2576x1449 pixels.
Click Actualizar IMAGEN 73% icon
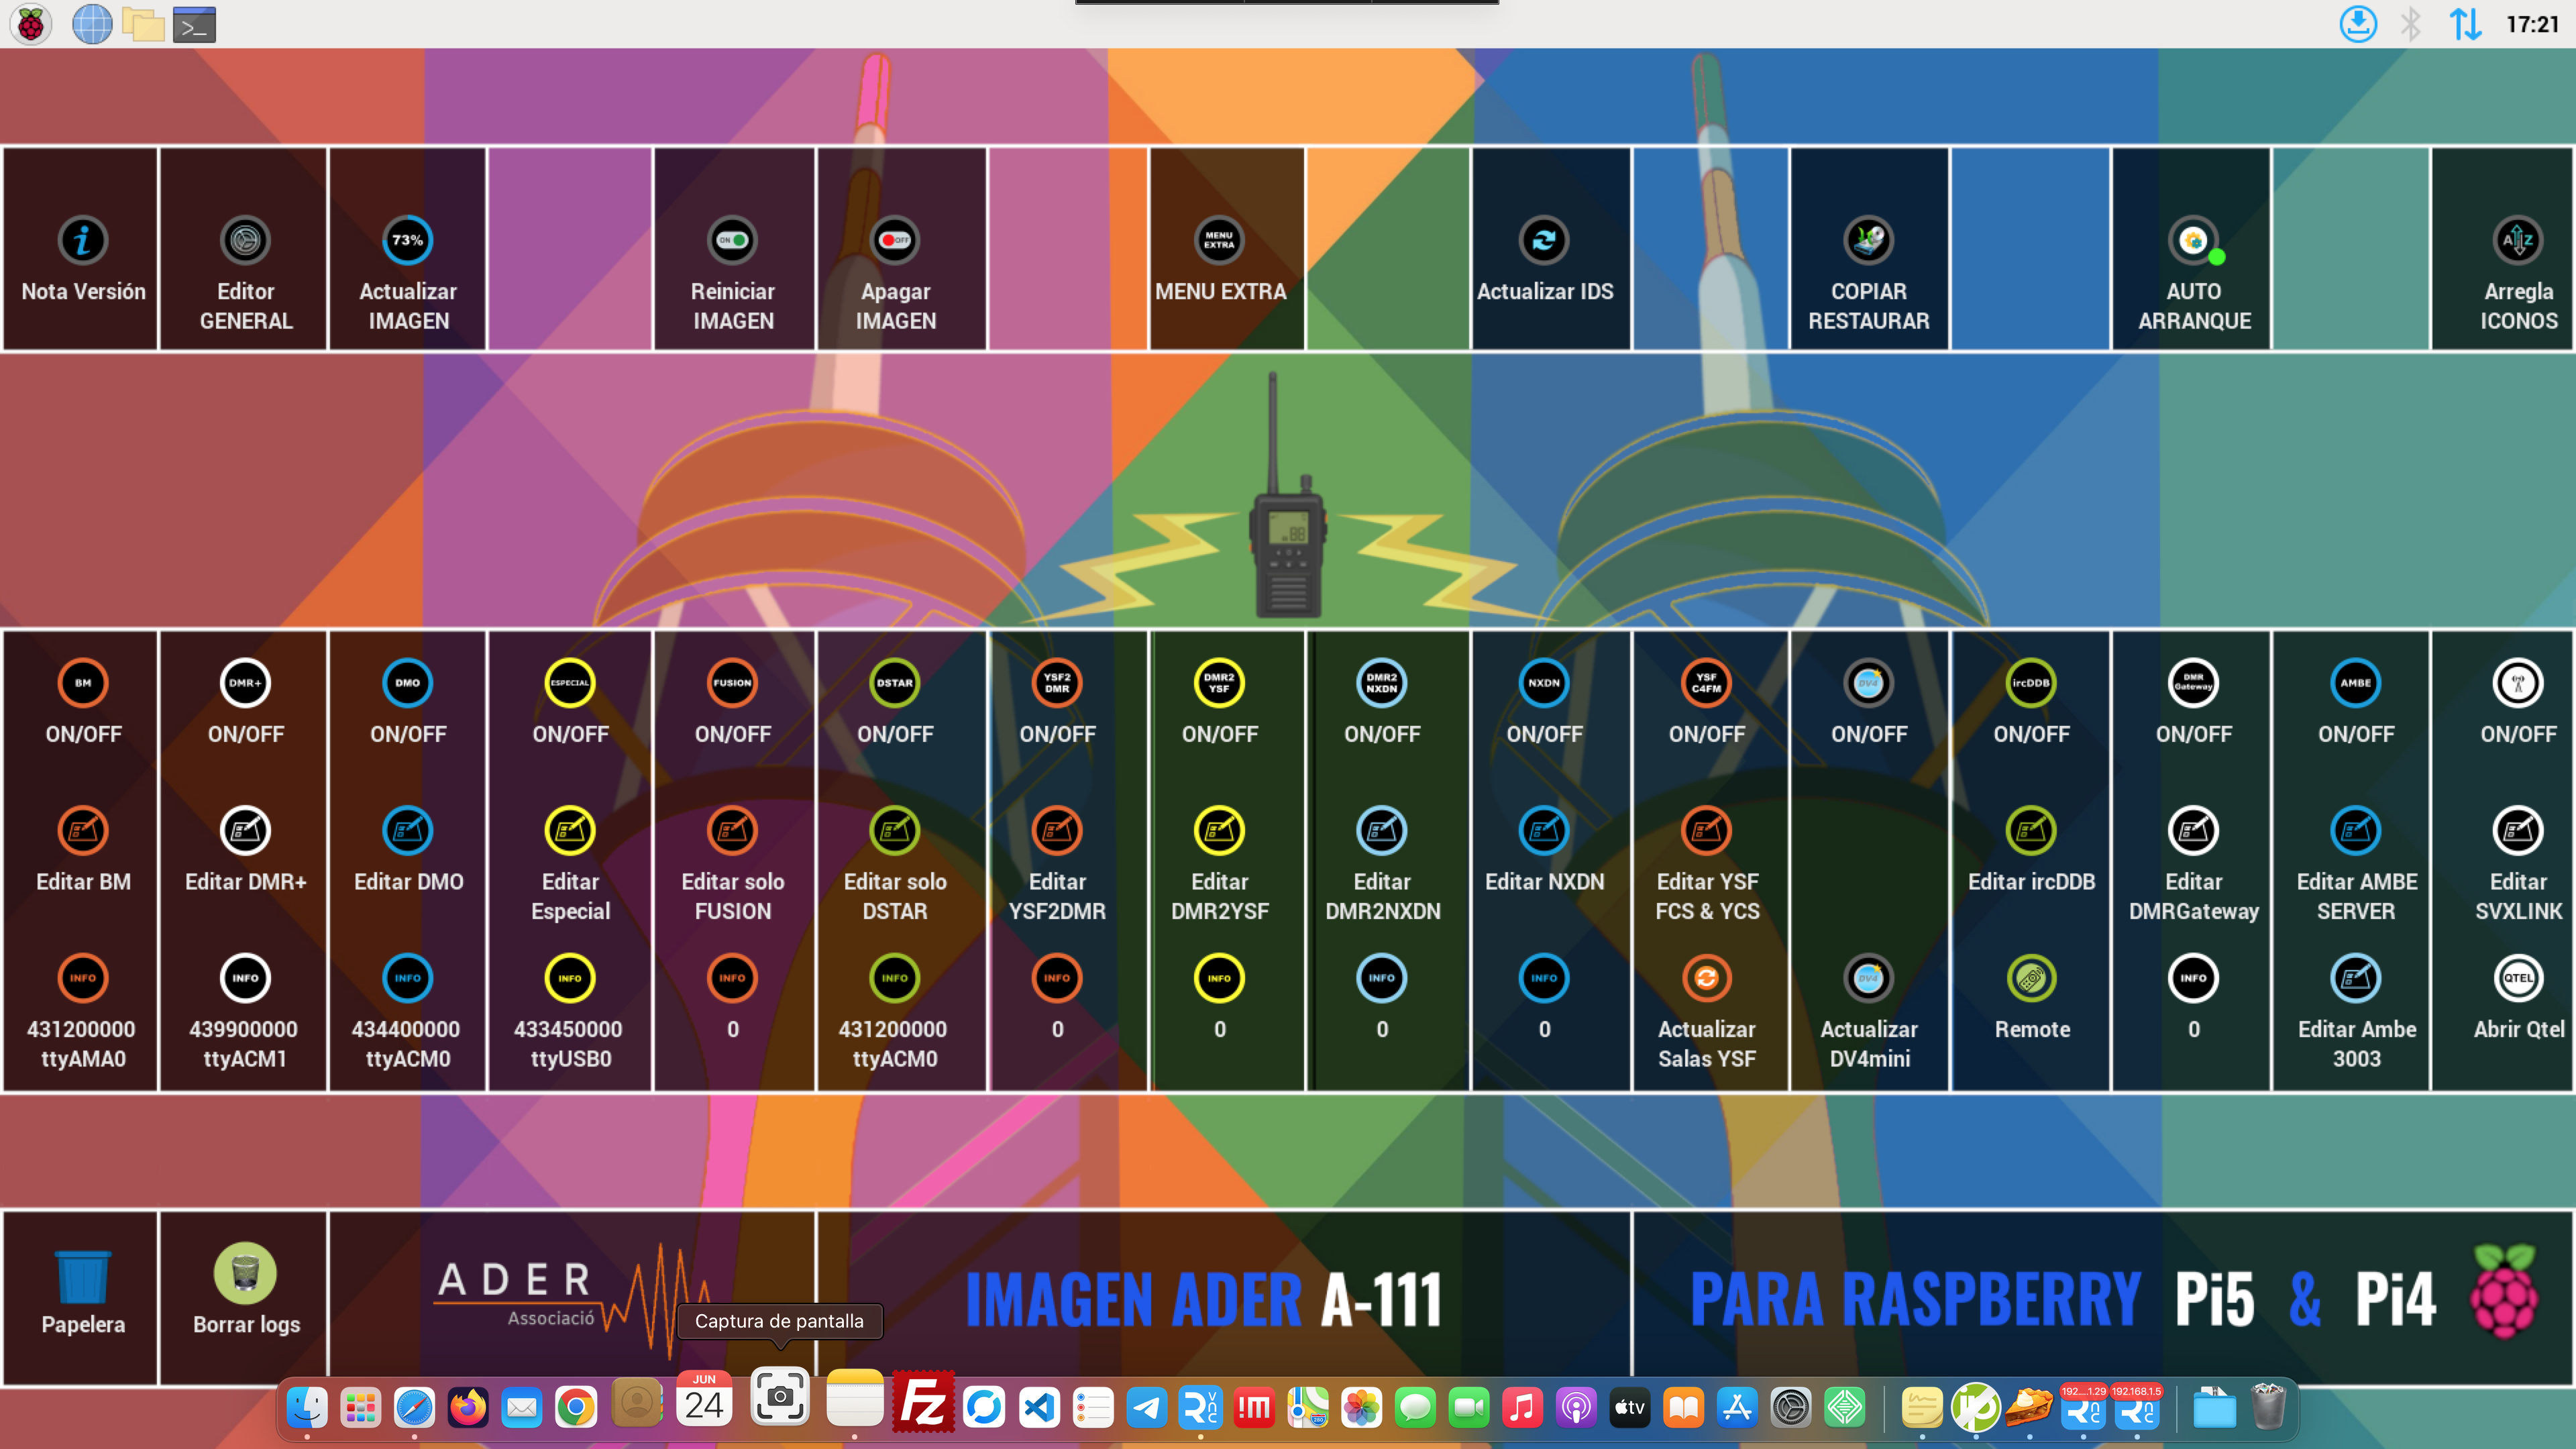[407, 240]
